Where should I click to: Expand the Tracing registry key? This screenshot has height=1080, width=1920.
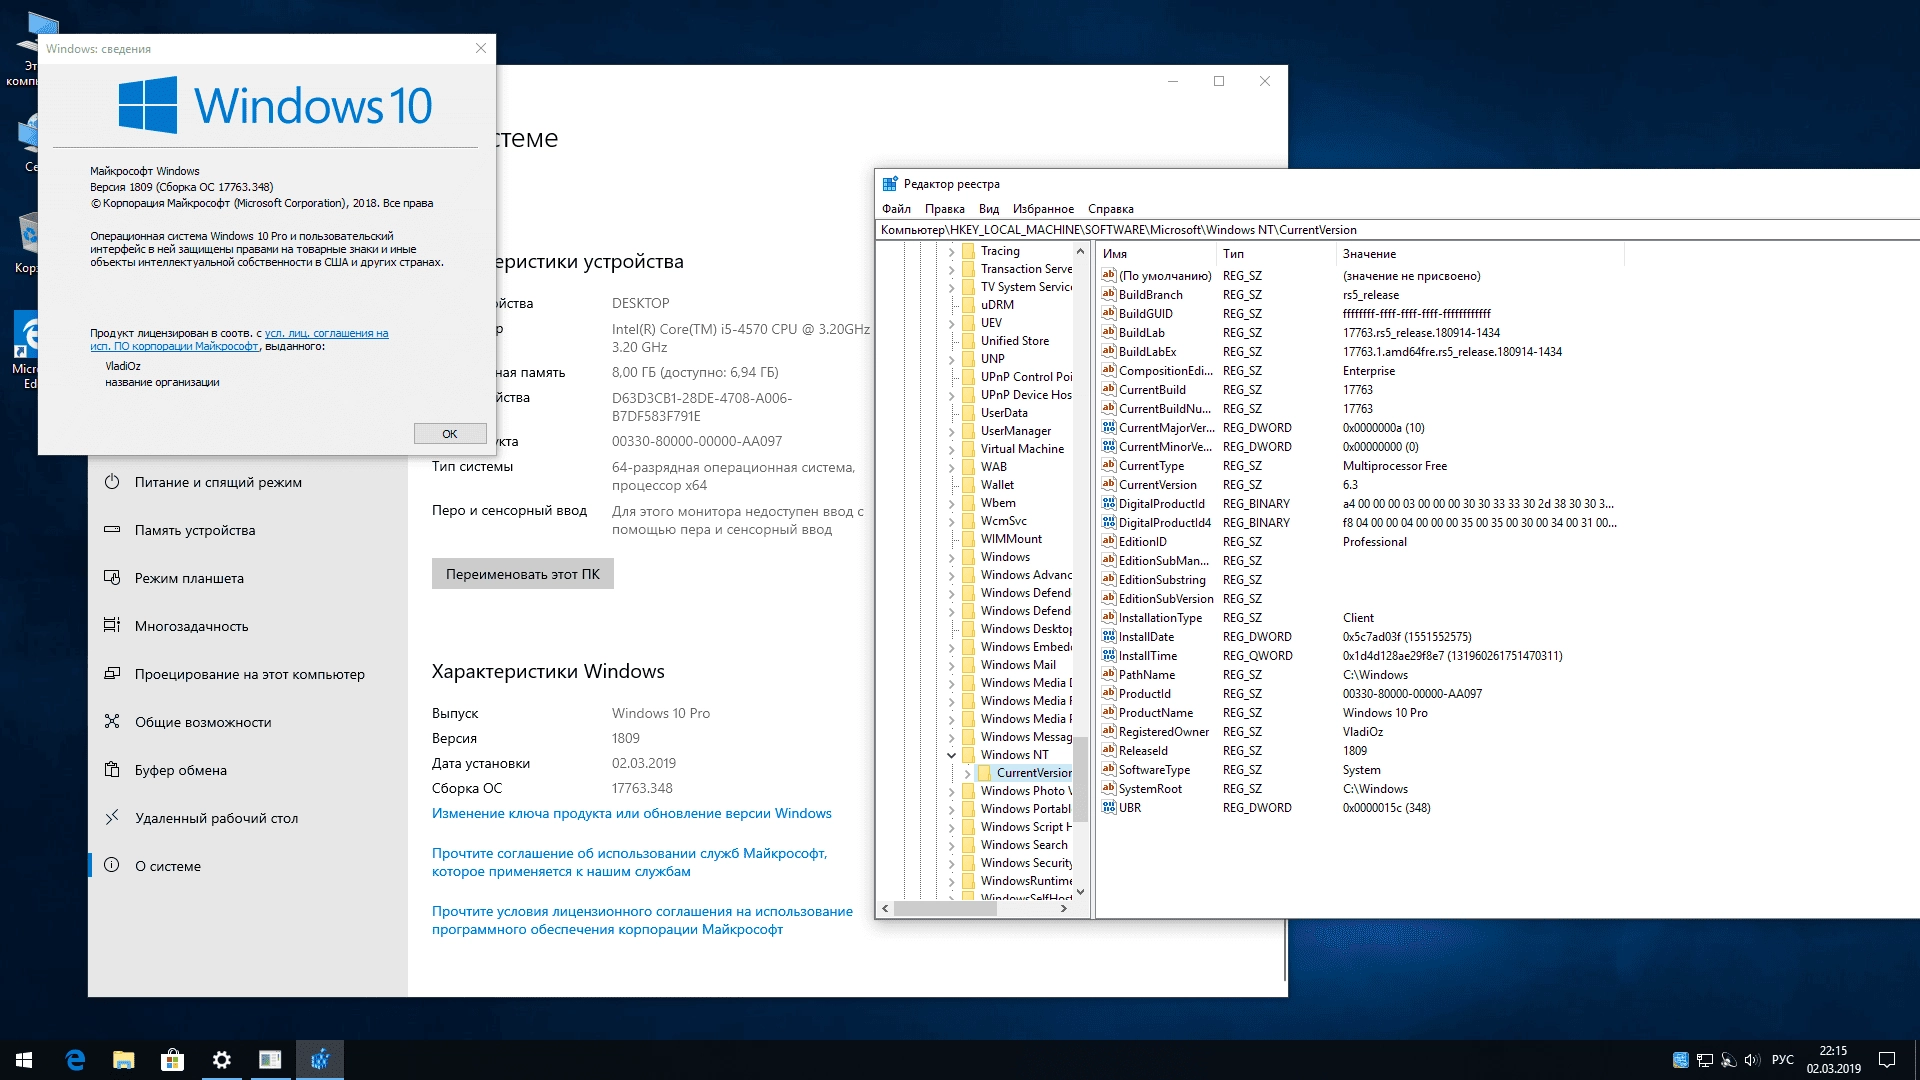951,251
